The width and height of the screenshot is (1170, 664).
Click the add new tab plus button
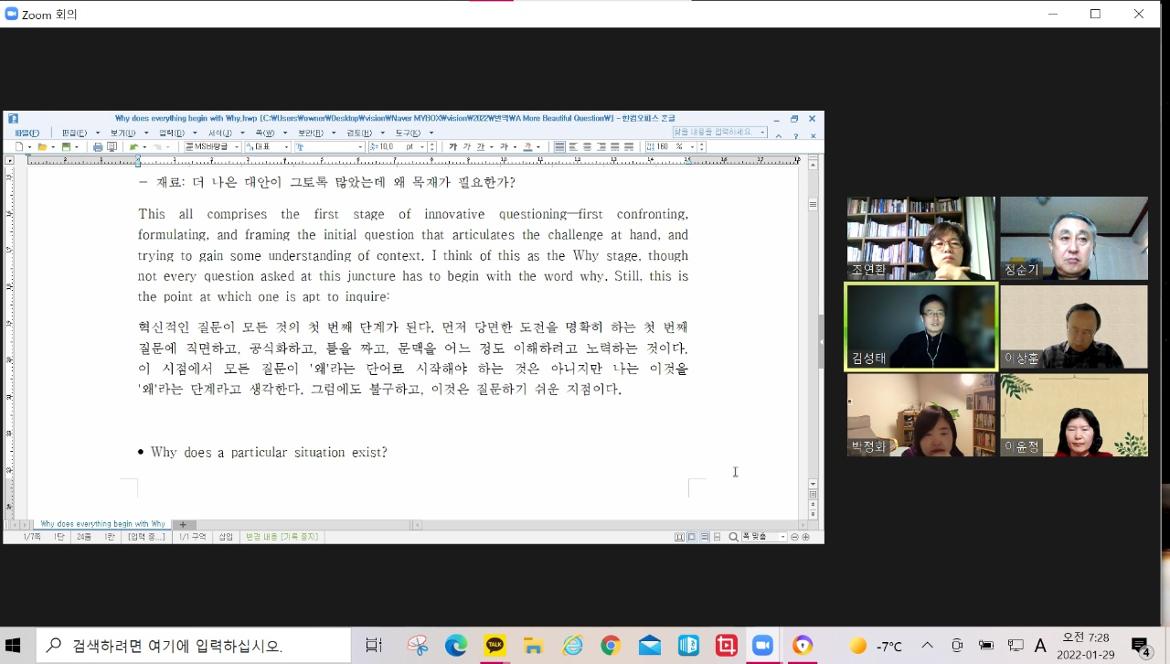183,524
